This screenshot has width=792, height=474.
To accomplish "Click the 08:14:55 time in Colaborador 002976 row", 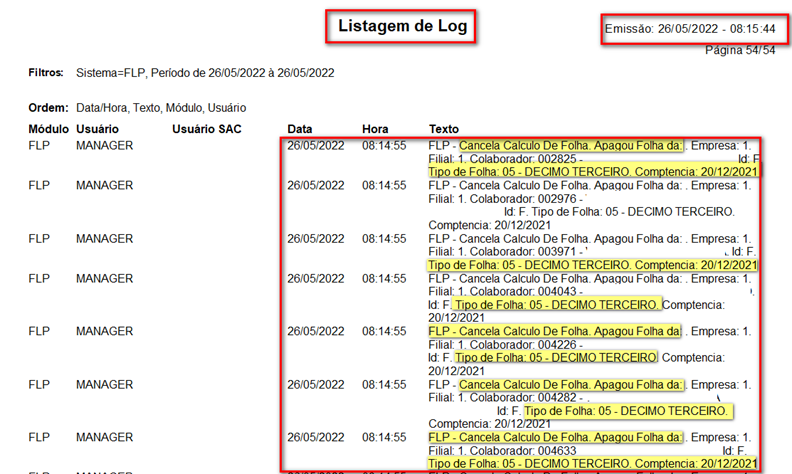I will 384,185.
